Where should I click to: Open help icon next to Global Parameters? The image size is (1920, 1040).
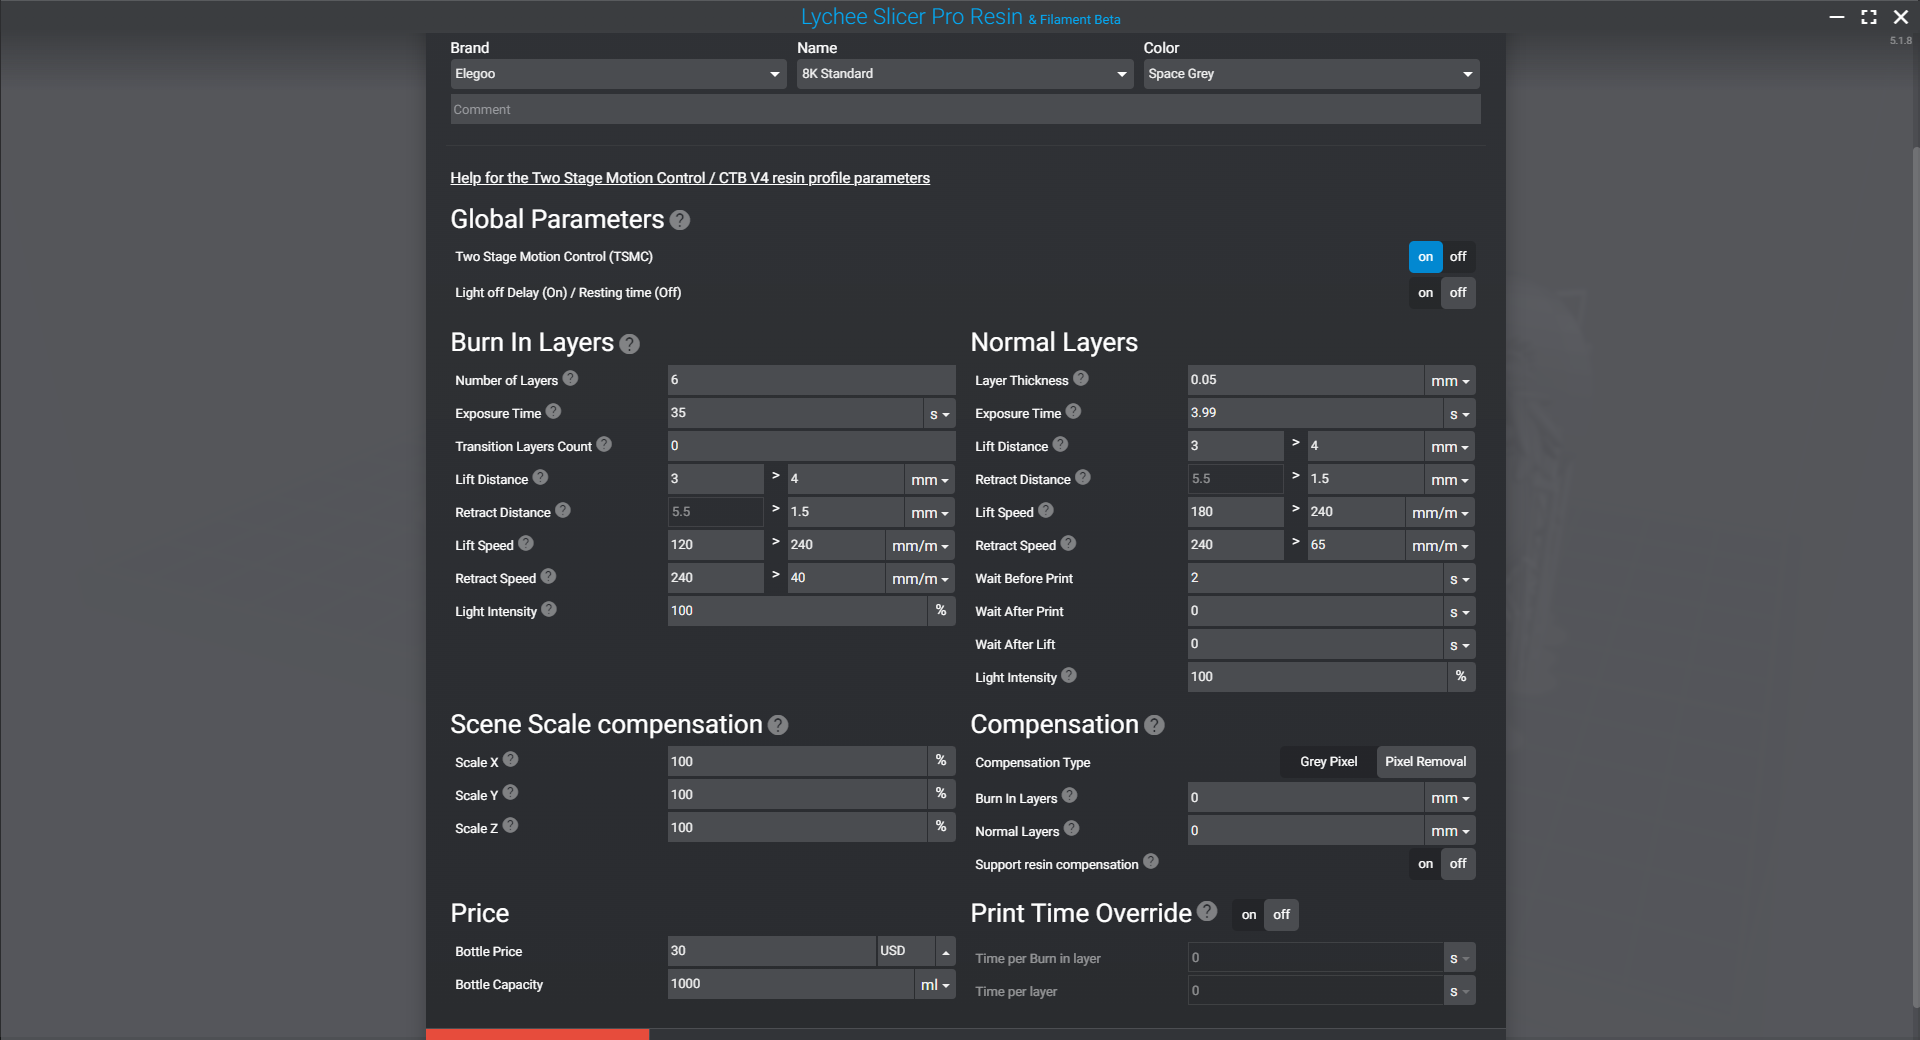(680, 220)
